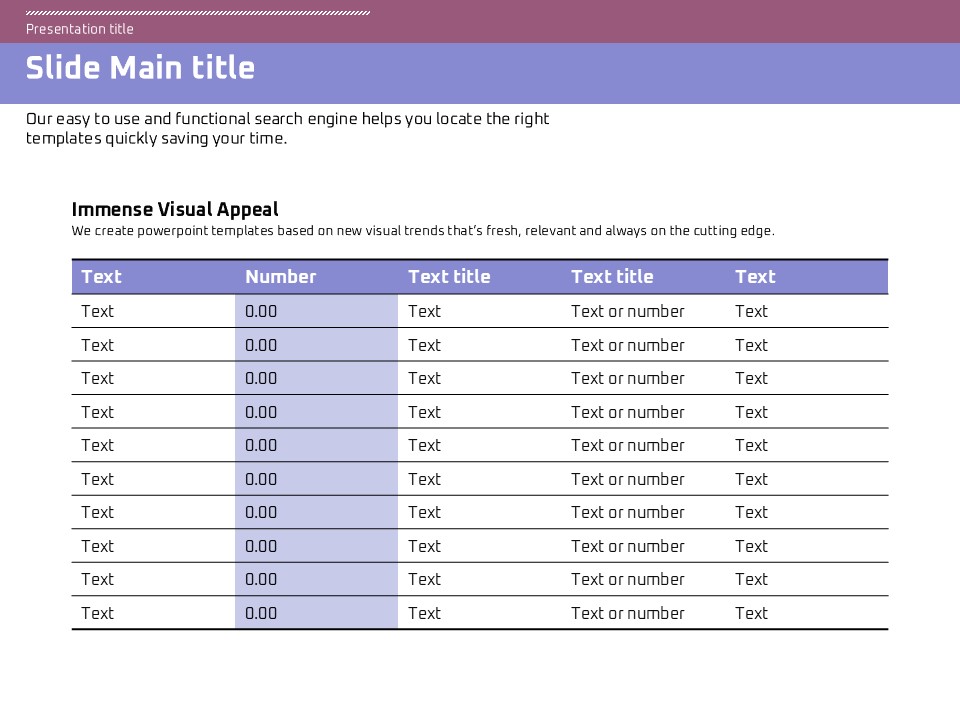Click the last column 'Text' cell in first data row

(751, 311)
